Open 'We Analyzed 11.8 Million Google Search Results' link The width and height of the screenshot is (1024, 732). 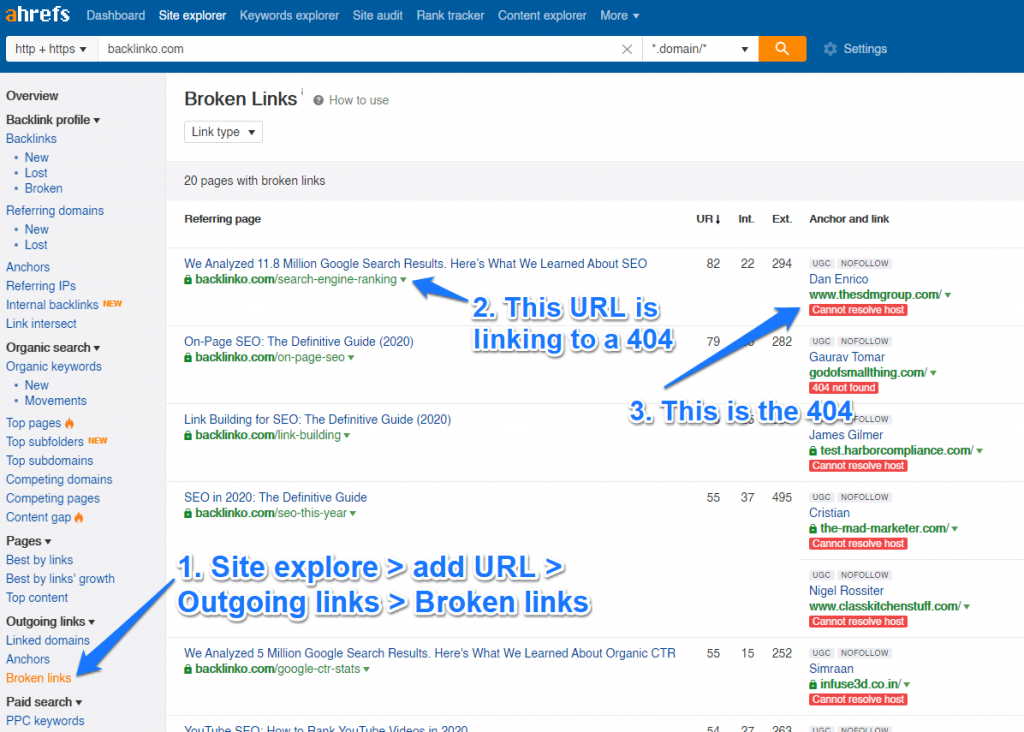(x=415, y=263)
